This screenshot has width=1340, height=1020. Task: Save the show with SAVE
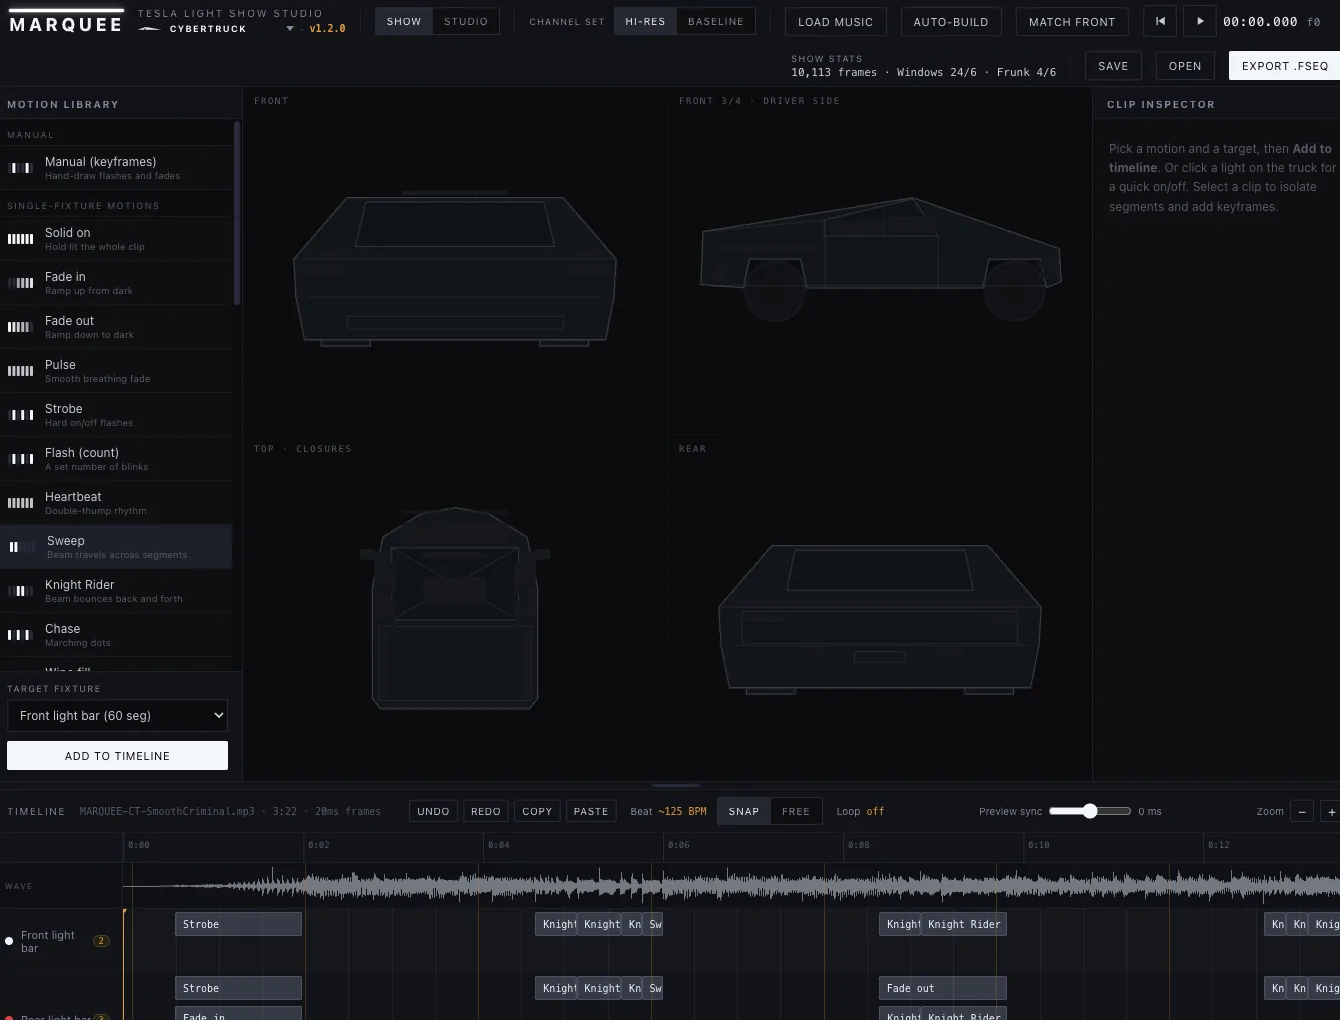tap(1113, 66)
